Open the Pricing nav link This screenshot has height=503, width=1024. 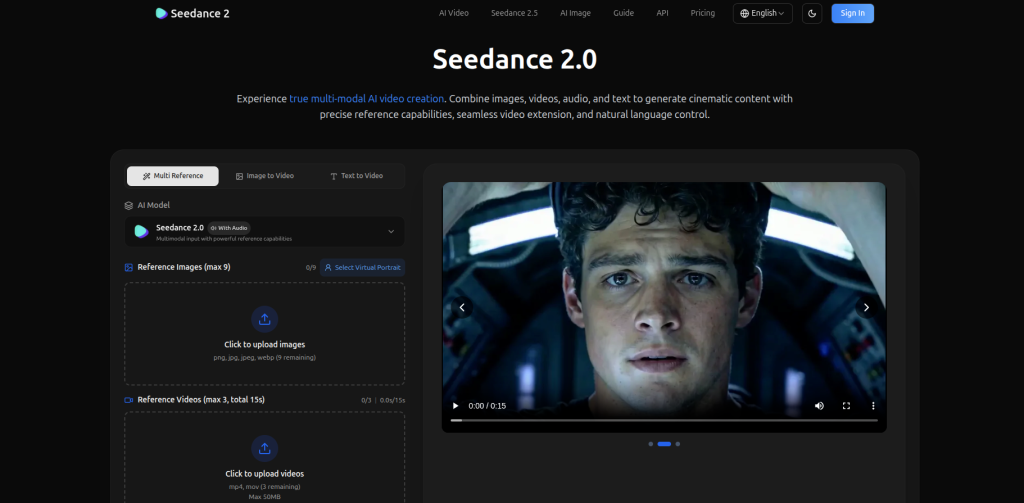(x=703, y=13)
